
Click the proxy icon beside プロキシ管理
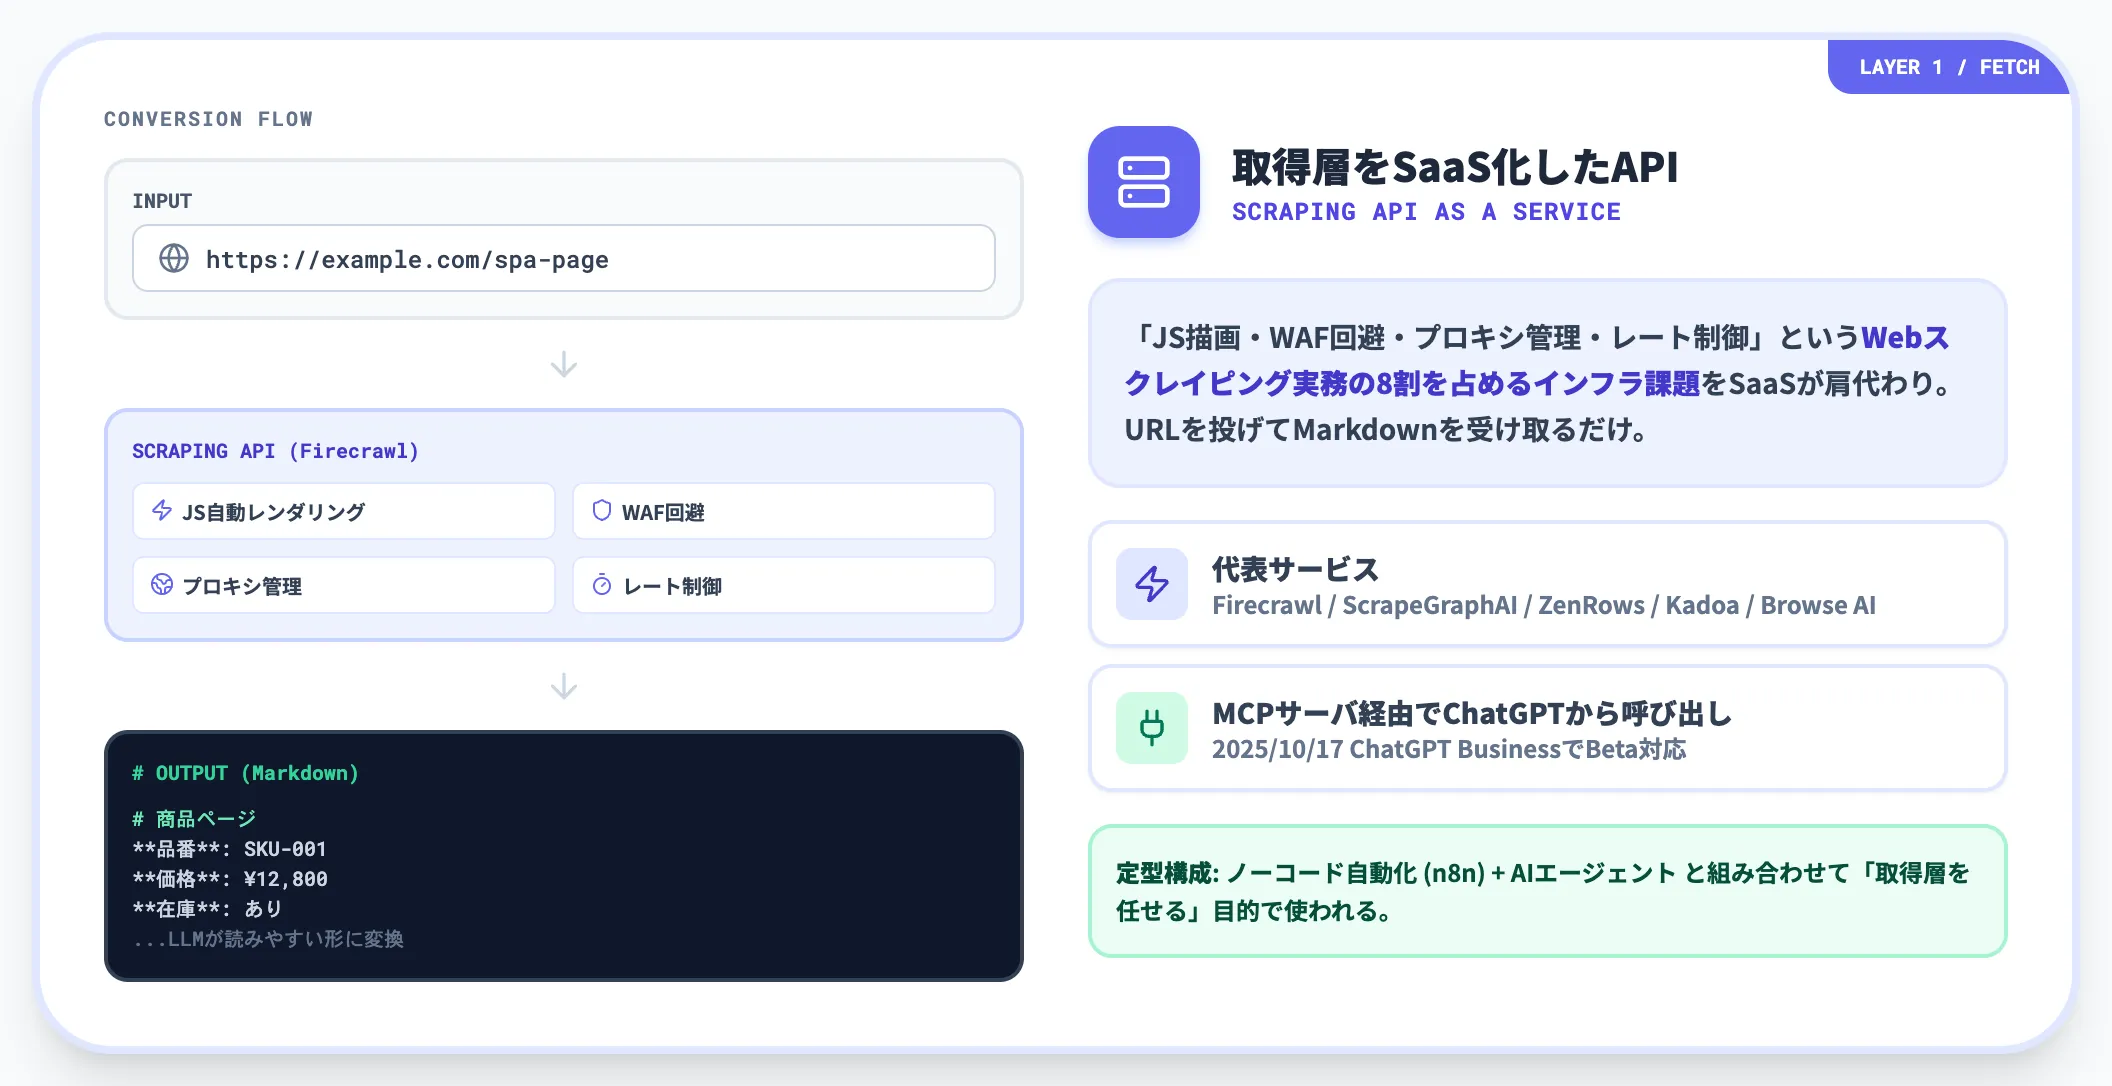coord(162,584)
